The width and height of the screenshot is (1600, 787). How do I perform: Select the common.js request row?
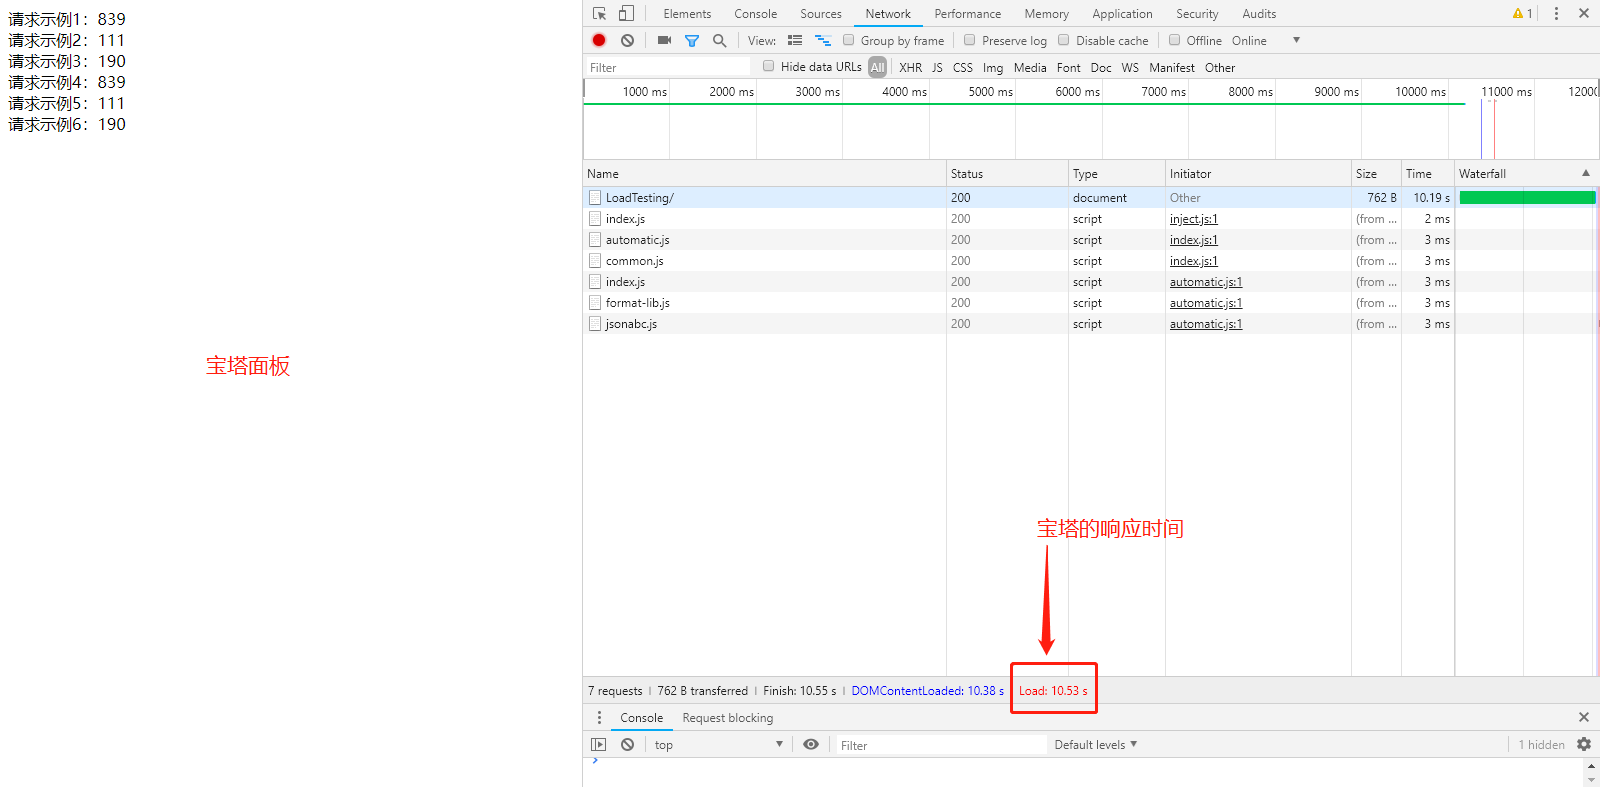pos(1089,261)
